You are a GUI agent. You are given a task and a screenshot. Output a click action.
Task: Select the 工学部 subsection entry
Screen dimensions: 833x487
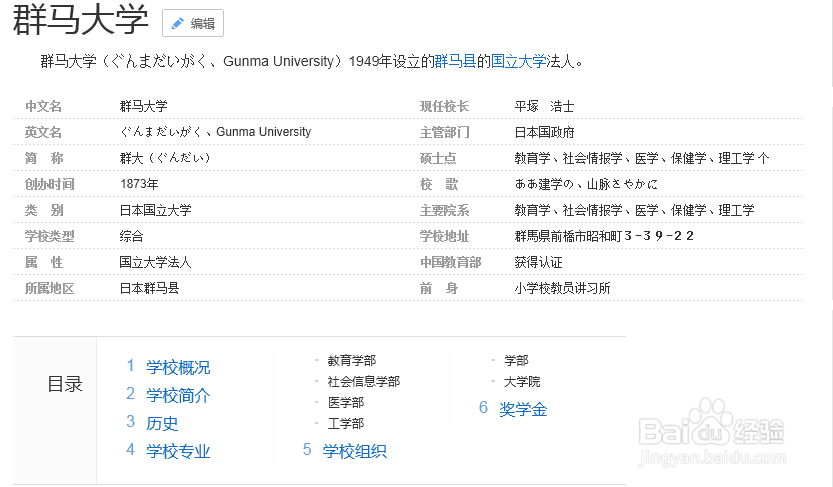click(346, 423)
